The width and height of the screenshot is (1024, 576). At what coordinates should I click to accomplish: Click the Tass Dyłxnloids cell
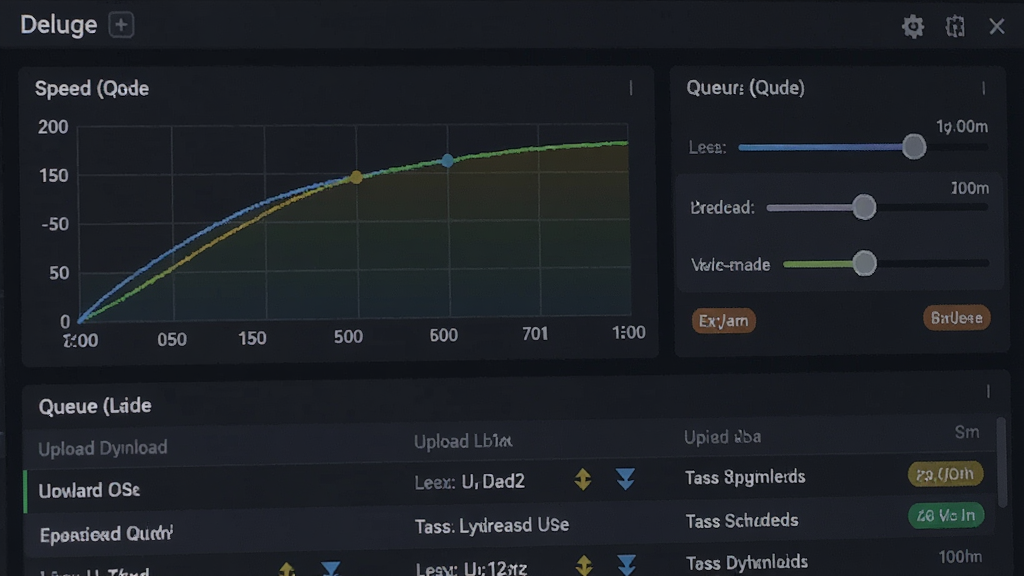(x=746, y=562)
